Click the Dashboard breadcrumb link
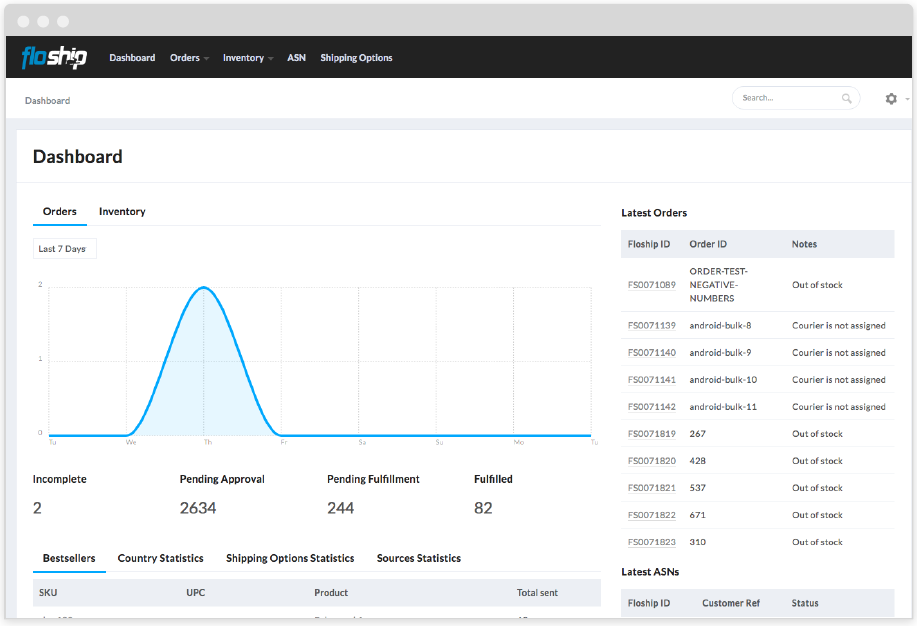The height and width of the screenshot is (626, 917). [47, 100]
